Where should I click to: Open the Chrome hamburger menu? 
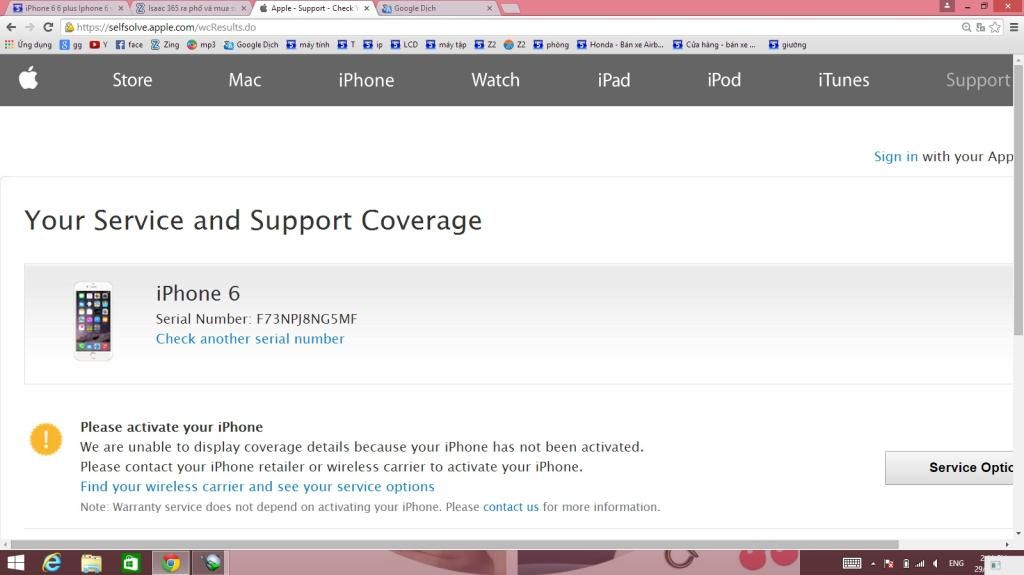point(1013,27)
